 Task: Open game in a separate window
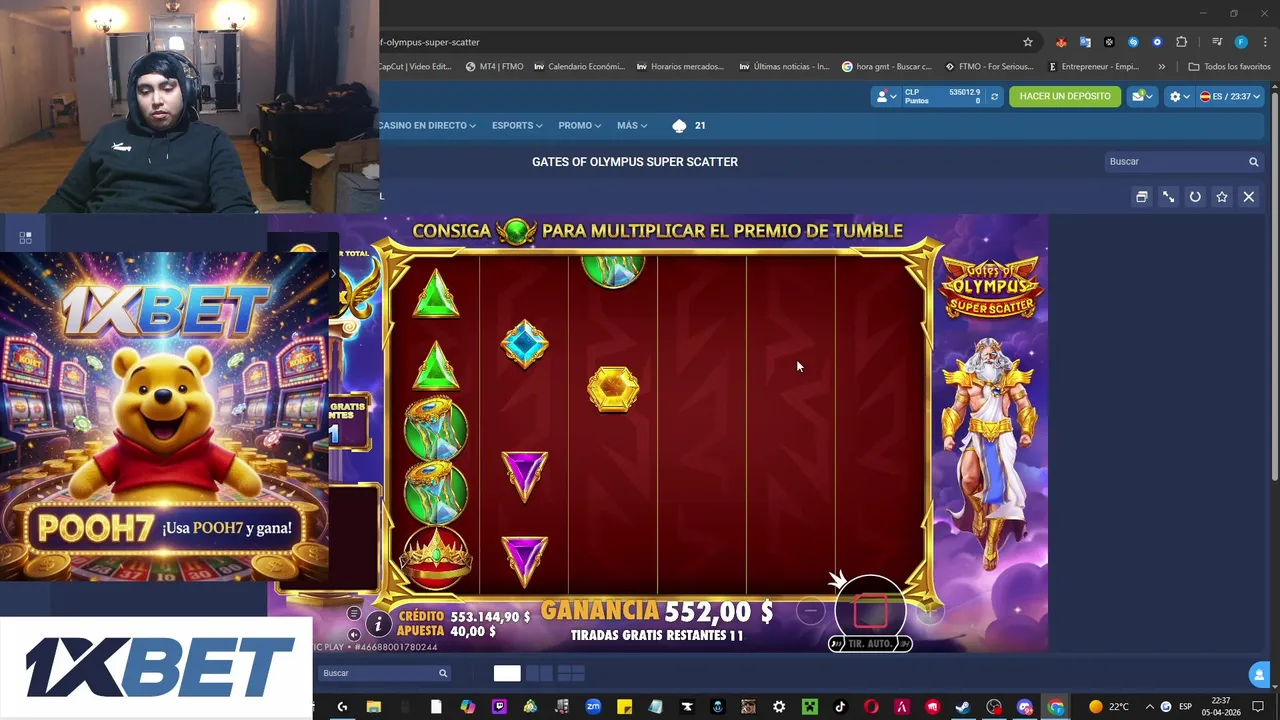(1141, 197)
